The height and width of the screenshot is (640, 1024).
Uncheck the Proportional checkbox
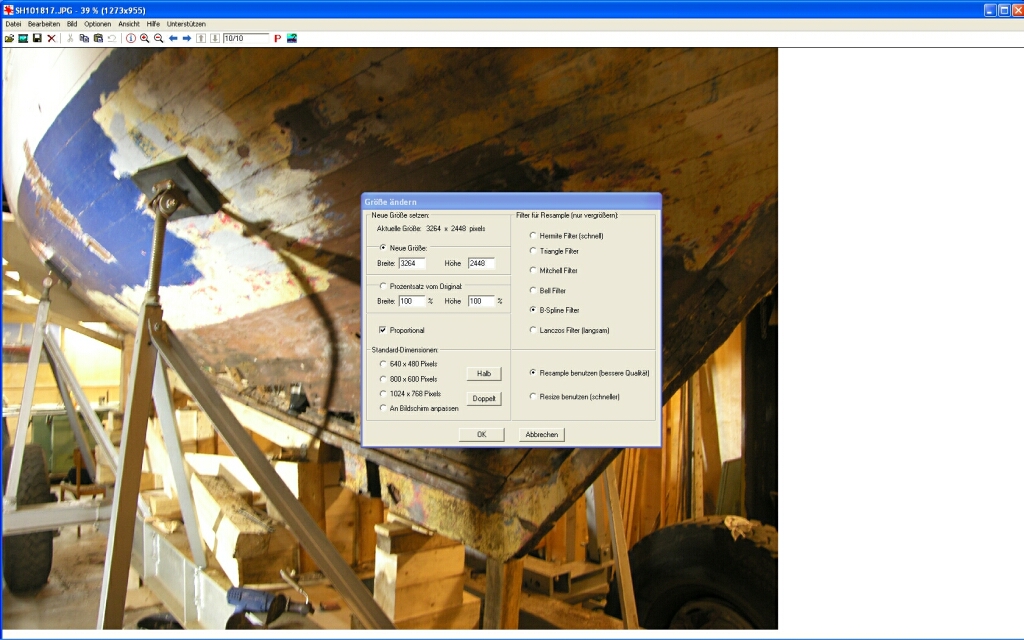[x=383, y=330]
